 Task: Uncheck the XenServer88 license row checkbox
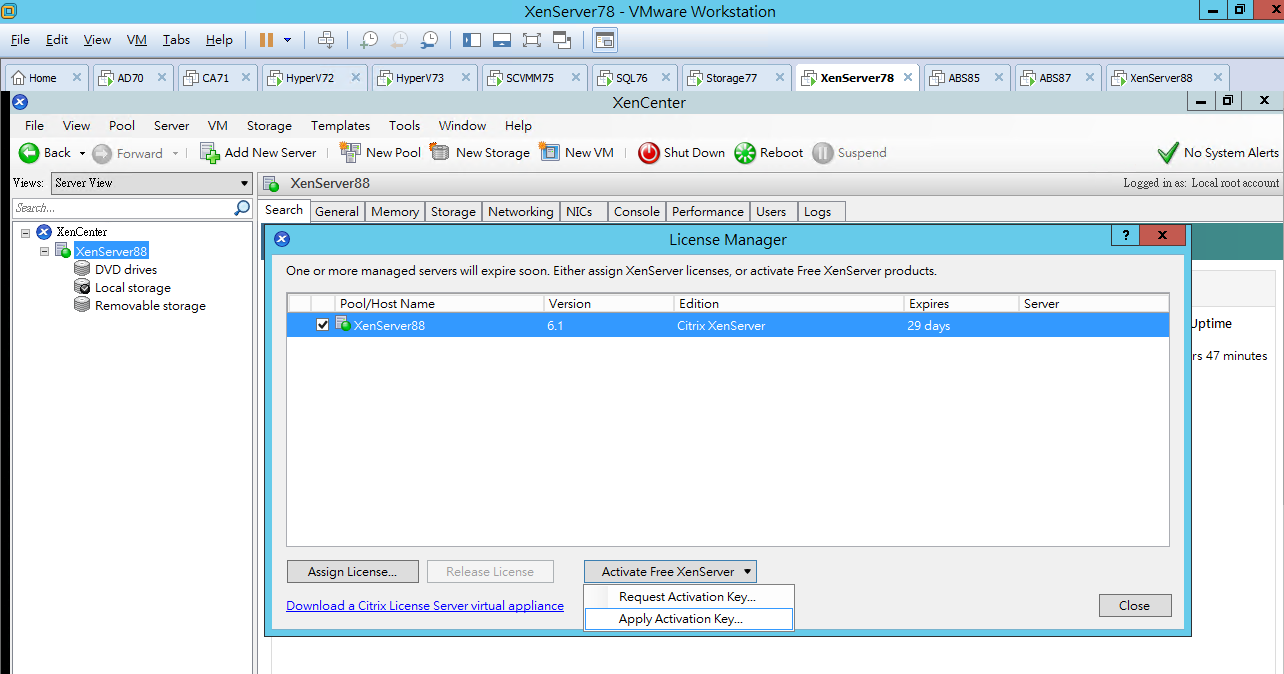[x=322, y=325]
